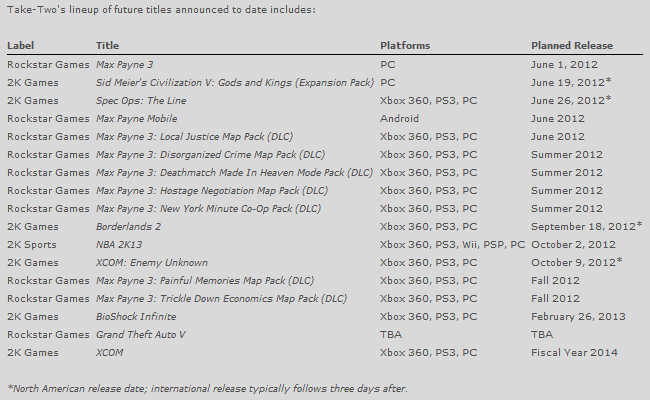Click the Local Justice Map Pack title
The image size is (650, 400).
click(x=194, y=137)
